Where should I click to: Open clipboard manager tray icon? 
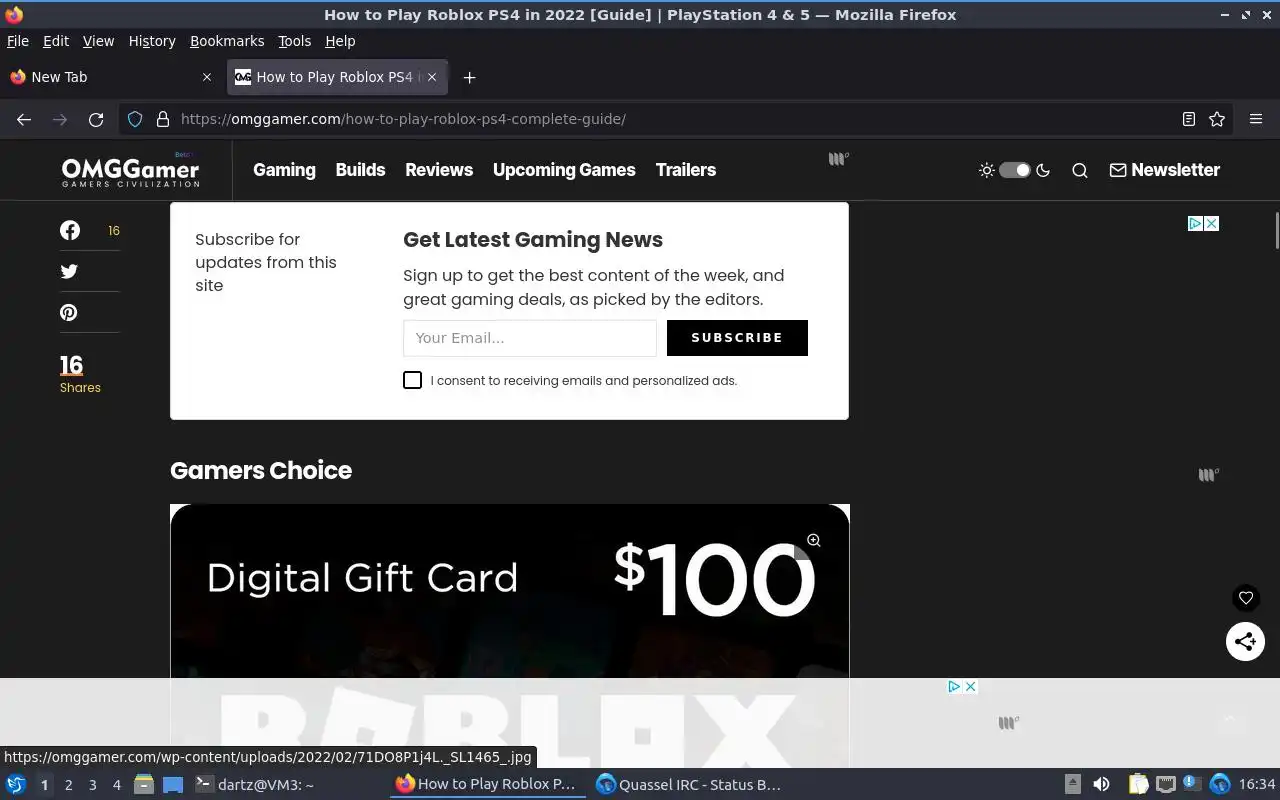pos(1139,784)
